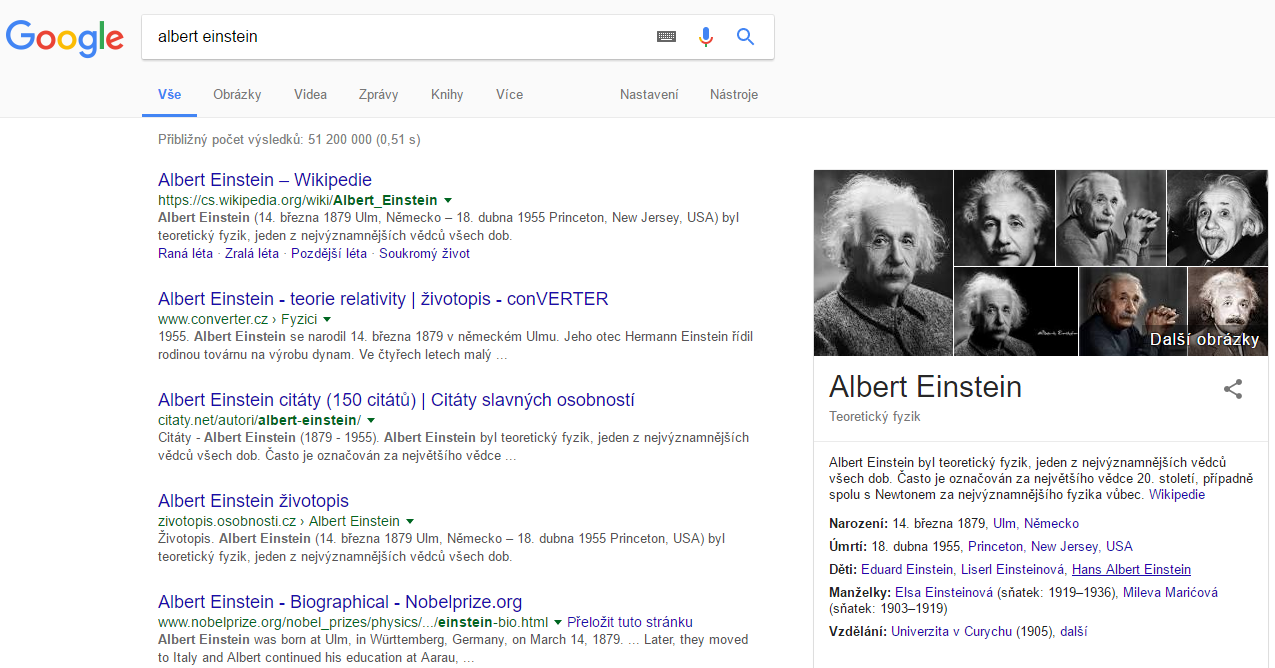Open the Soukromý život sitelink
The height and width of the screenshot is (668, 1275).
[424, 254]
